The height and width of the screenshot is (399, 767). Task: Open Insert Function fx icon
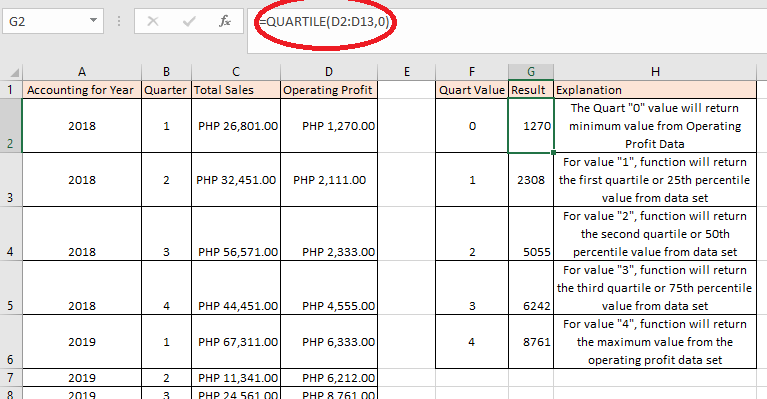click(x=225, y=21)
